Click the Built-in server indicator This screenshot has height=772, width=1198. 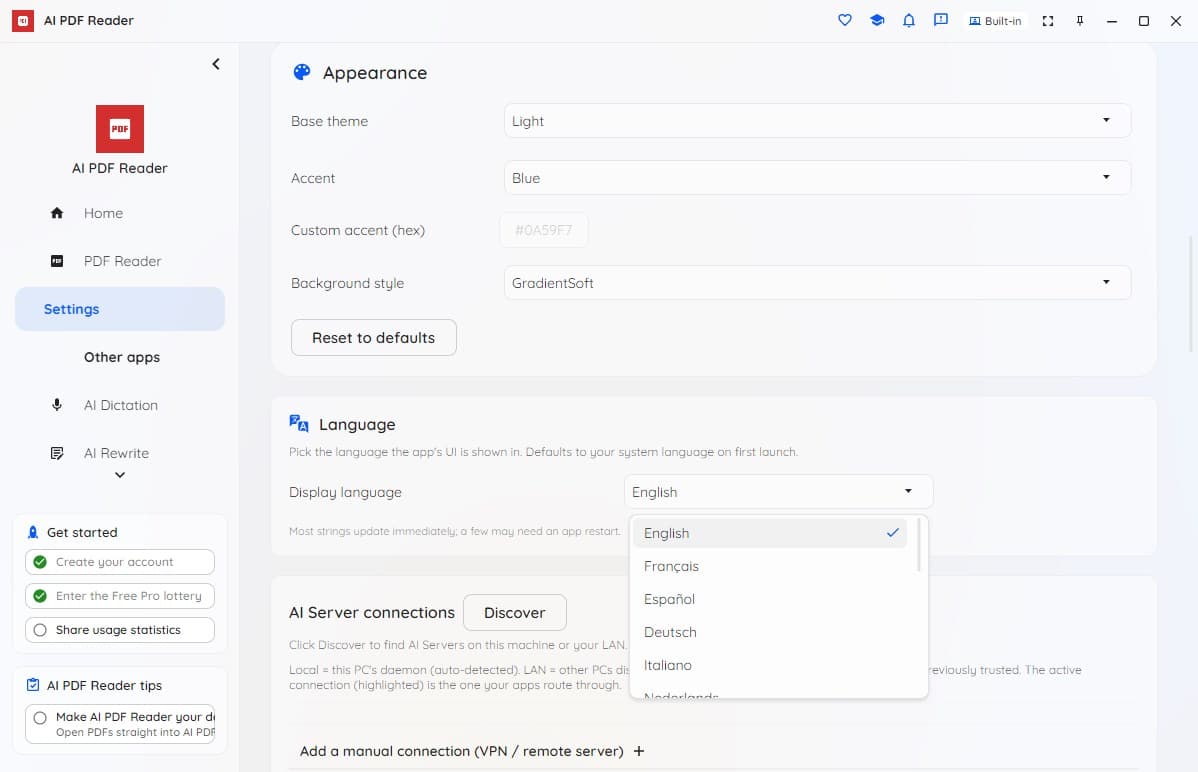coord(995,21)
